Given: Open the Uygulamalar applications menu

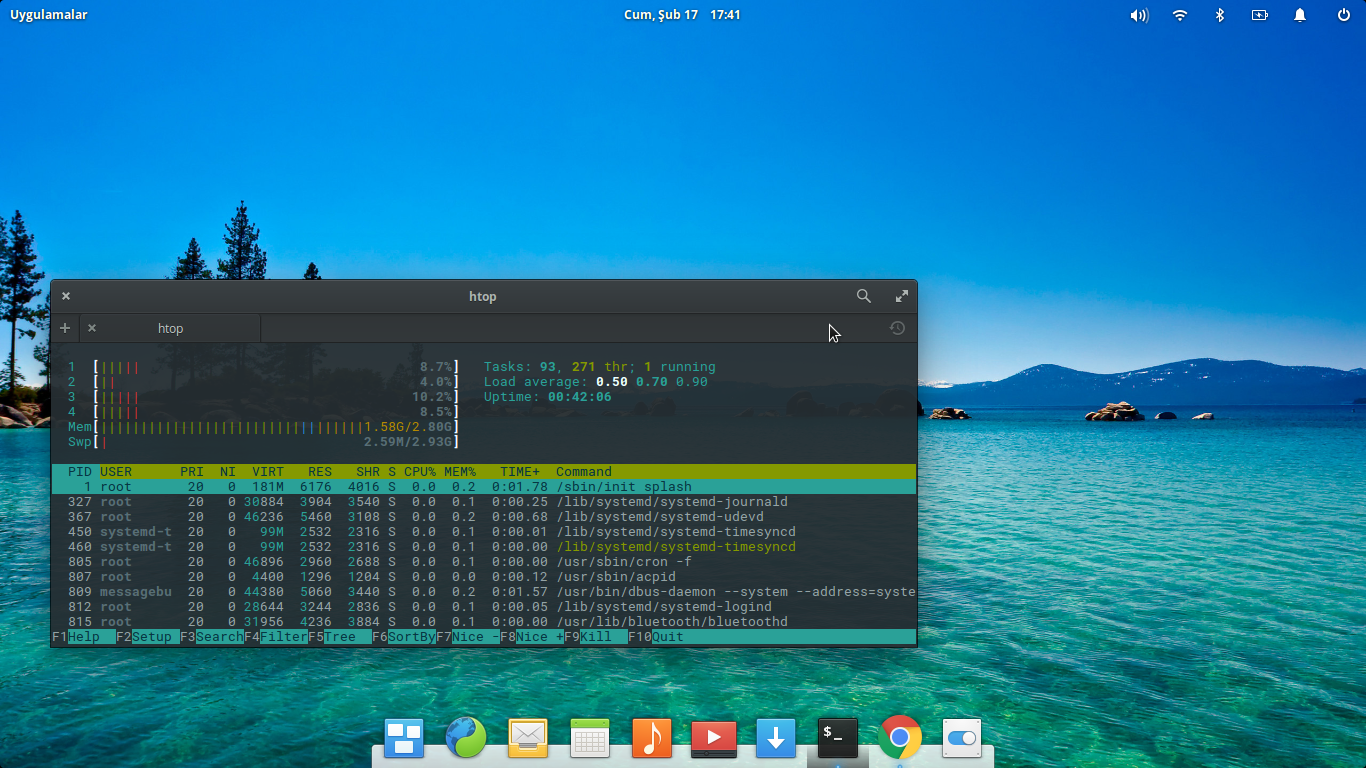Looking at the screenshot, I should [x=49, y=15].
